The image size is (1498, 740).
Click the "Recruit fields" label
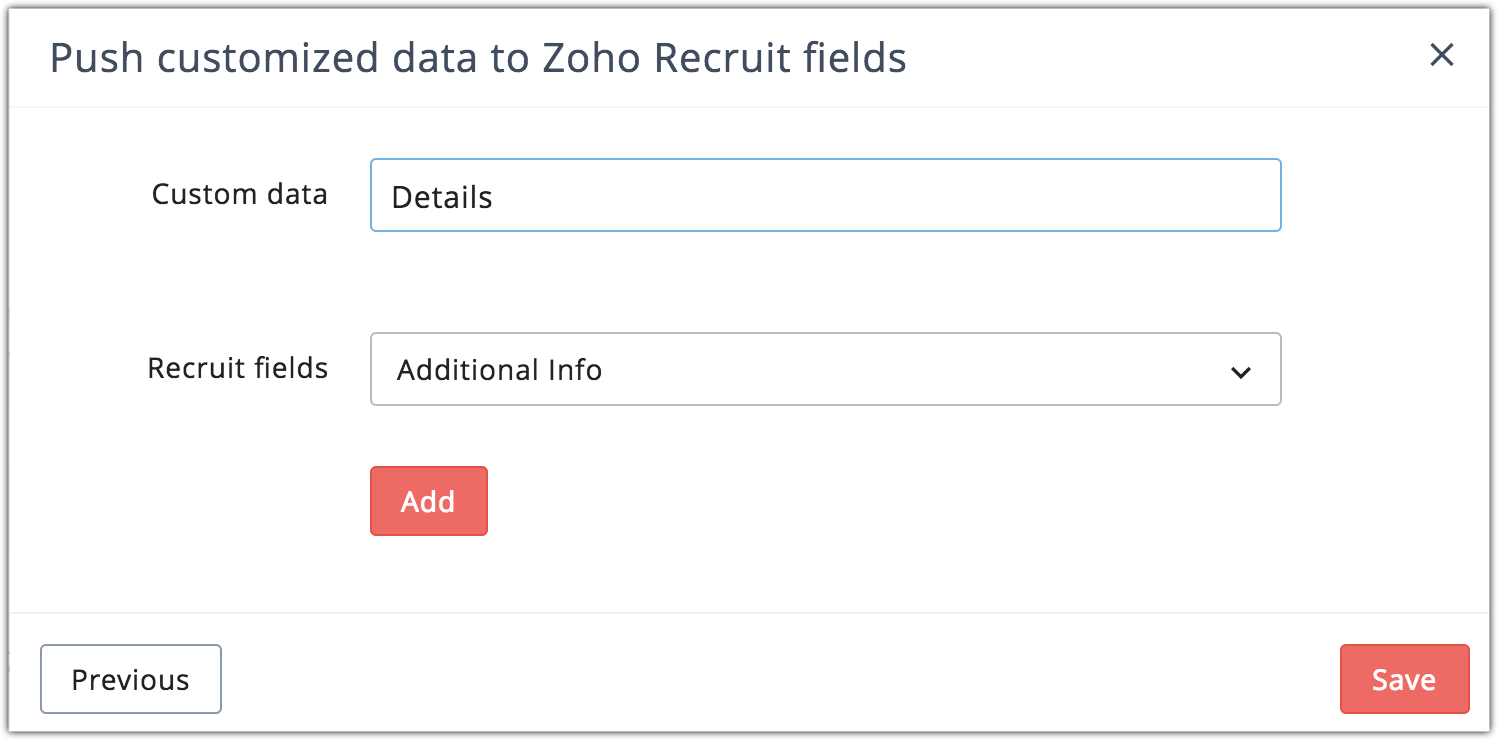point(237,368)
